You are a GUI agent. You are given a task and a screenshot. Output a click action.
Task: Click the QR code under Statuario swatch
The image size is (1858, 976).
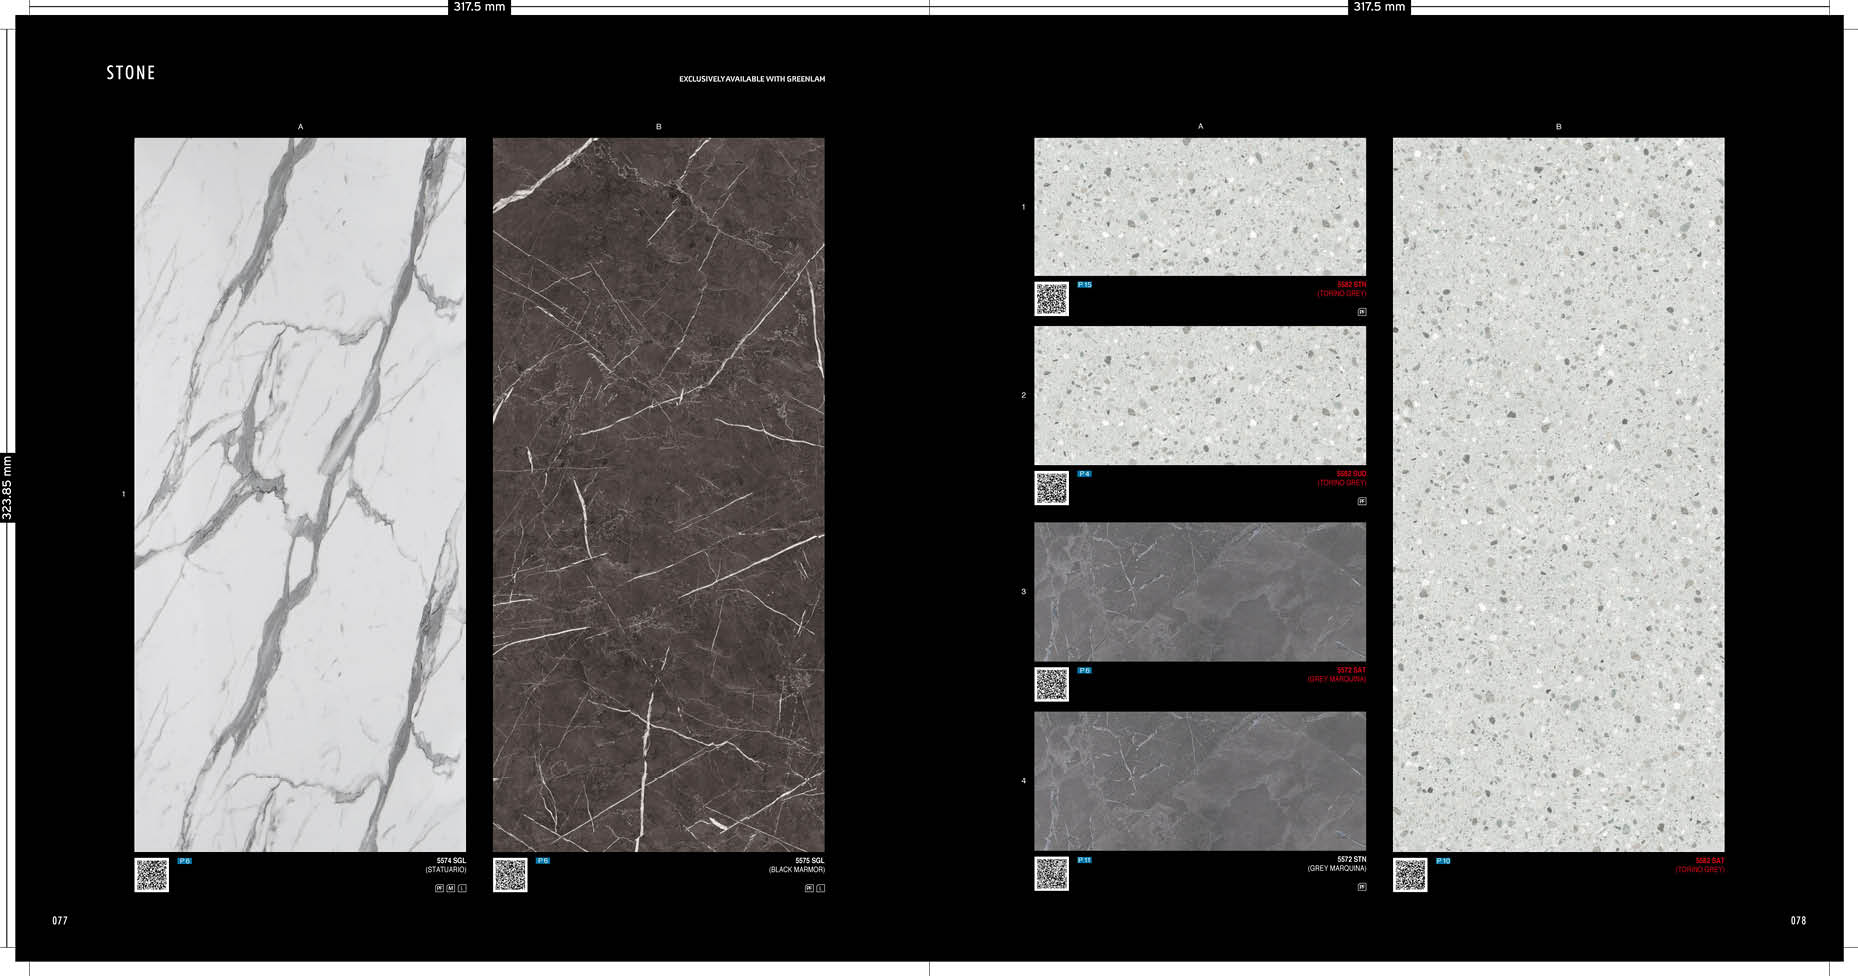151,875
